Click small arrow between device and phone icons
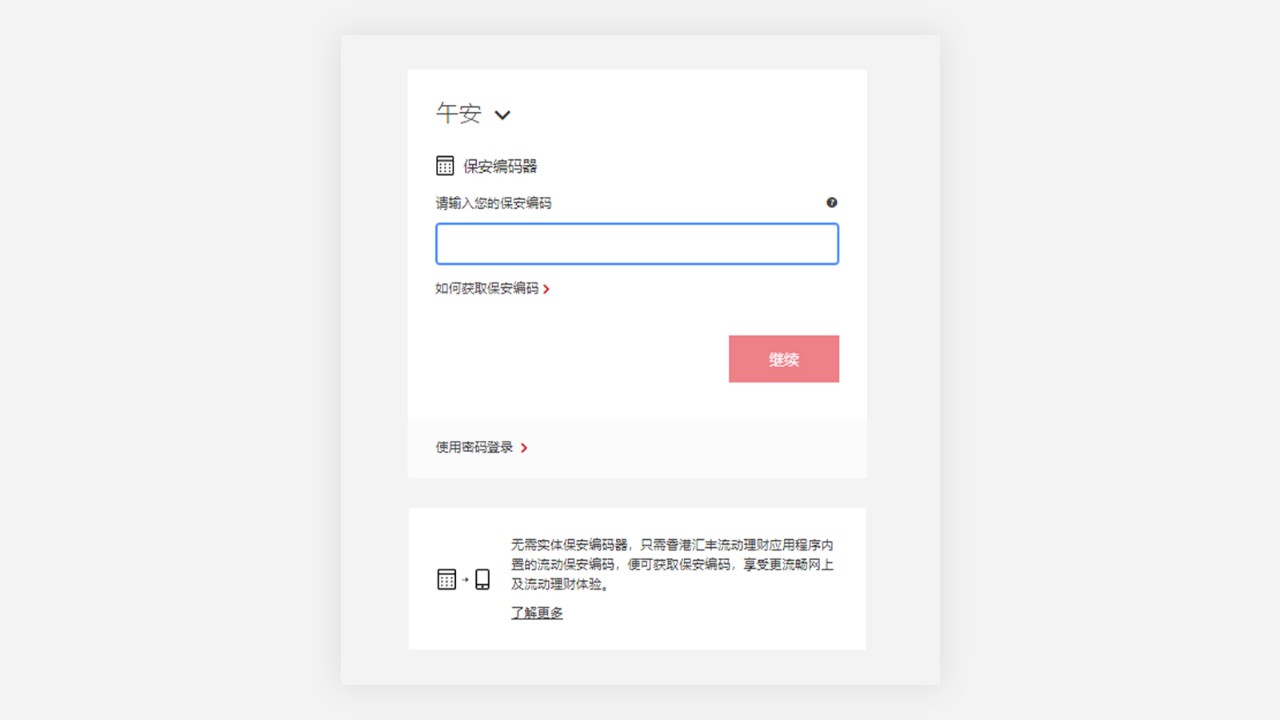Screen dimensions: 1280x720 pyautogui.click(x=465, y=579)
